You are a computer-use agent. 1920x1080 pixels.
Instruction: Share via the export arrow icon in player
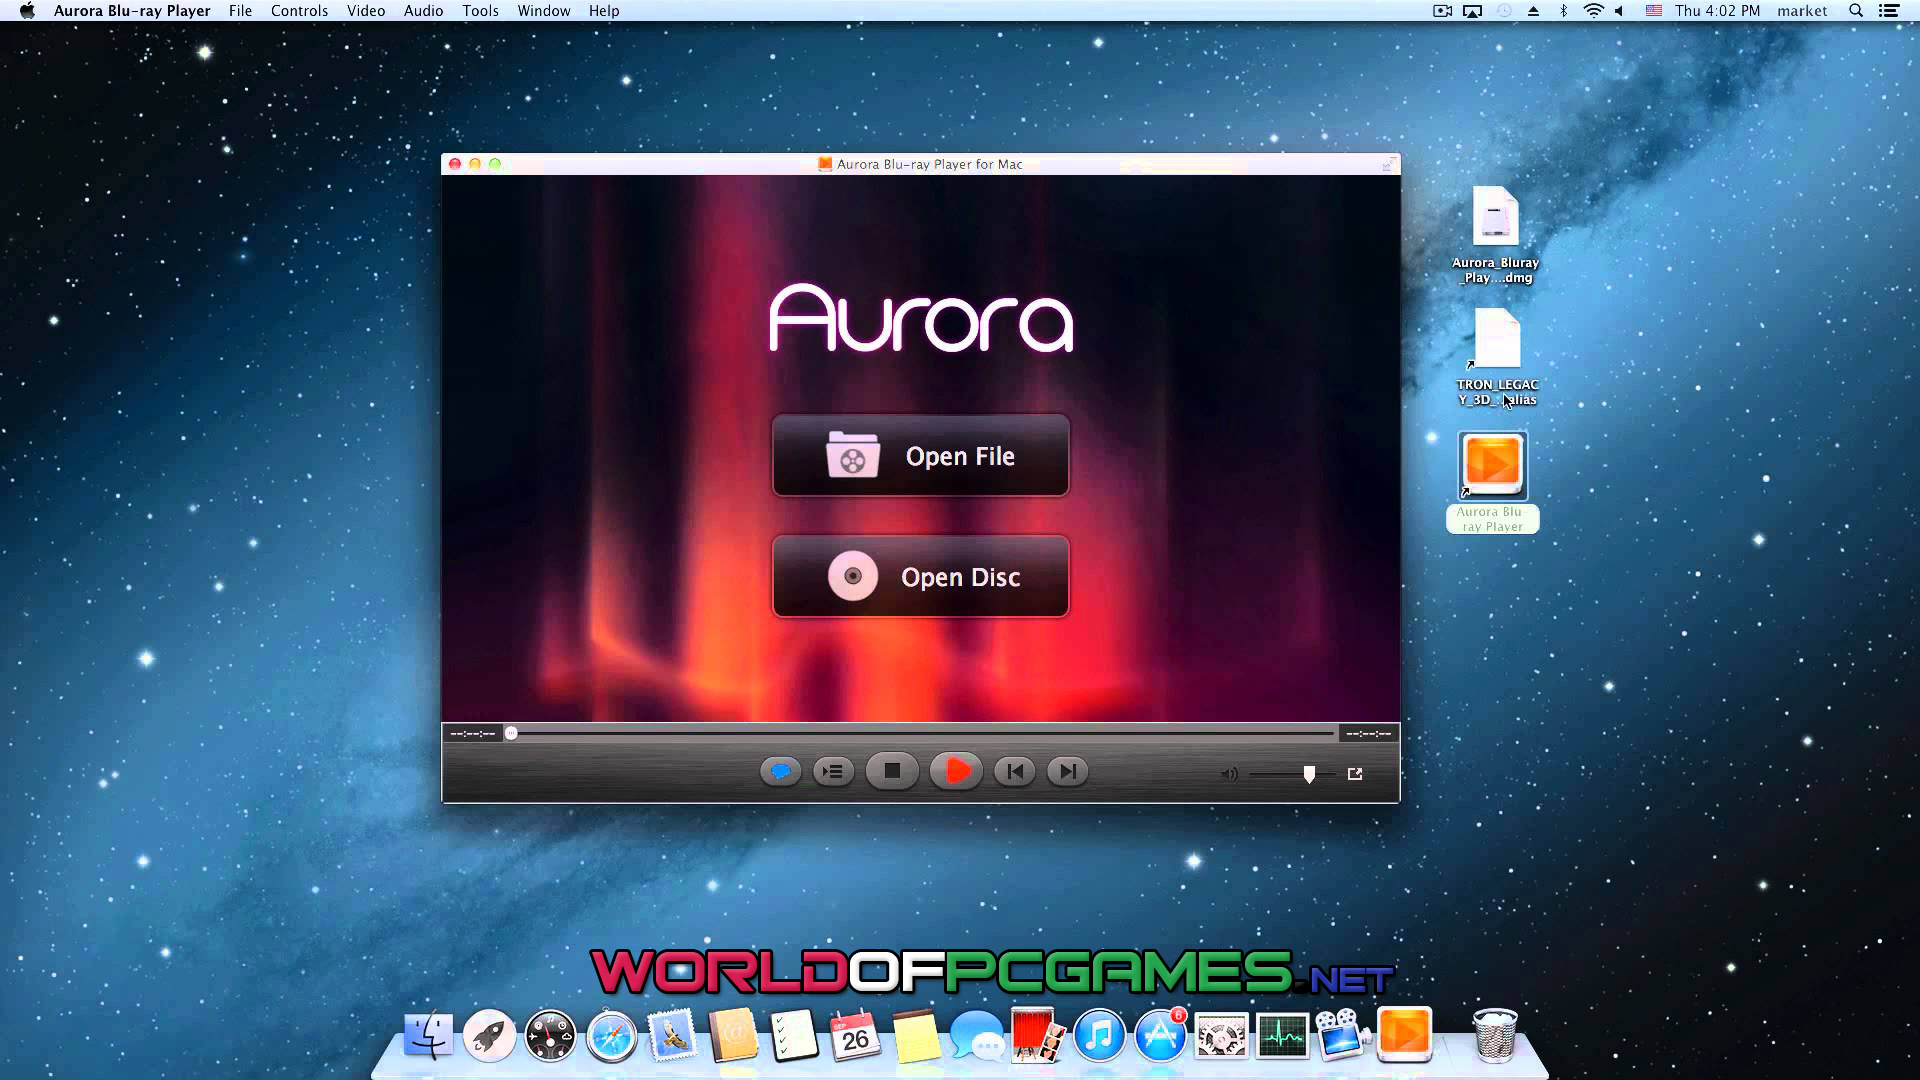coord(1355,773)
